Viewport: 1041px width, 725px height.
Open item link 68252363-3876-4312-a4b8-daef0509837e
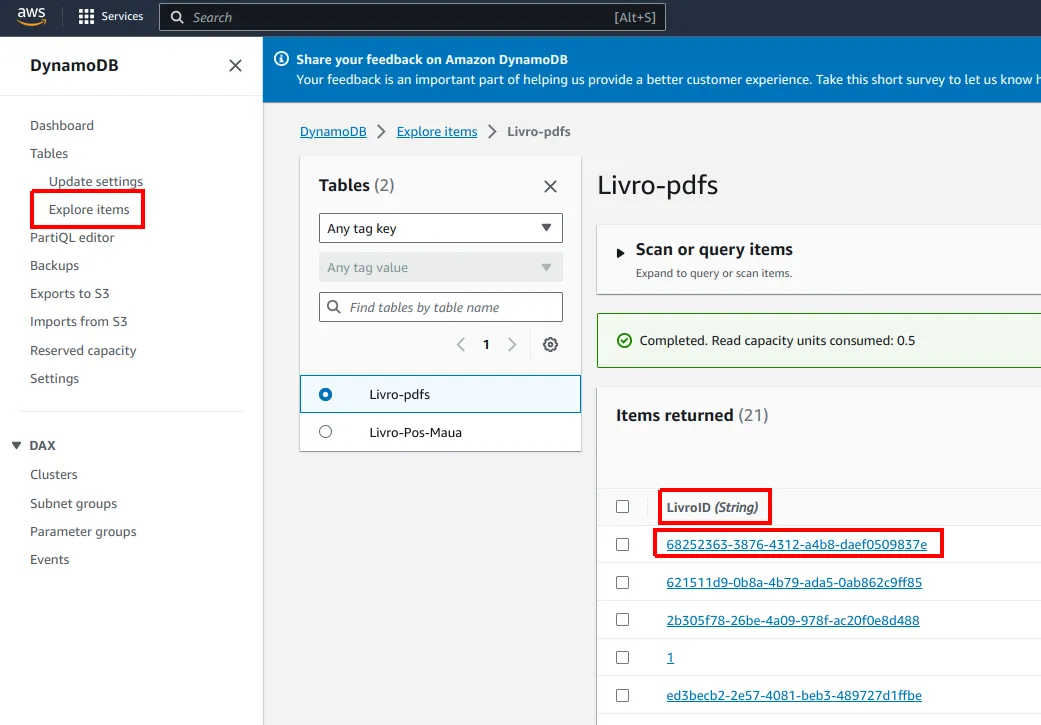coord(797,544)
